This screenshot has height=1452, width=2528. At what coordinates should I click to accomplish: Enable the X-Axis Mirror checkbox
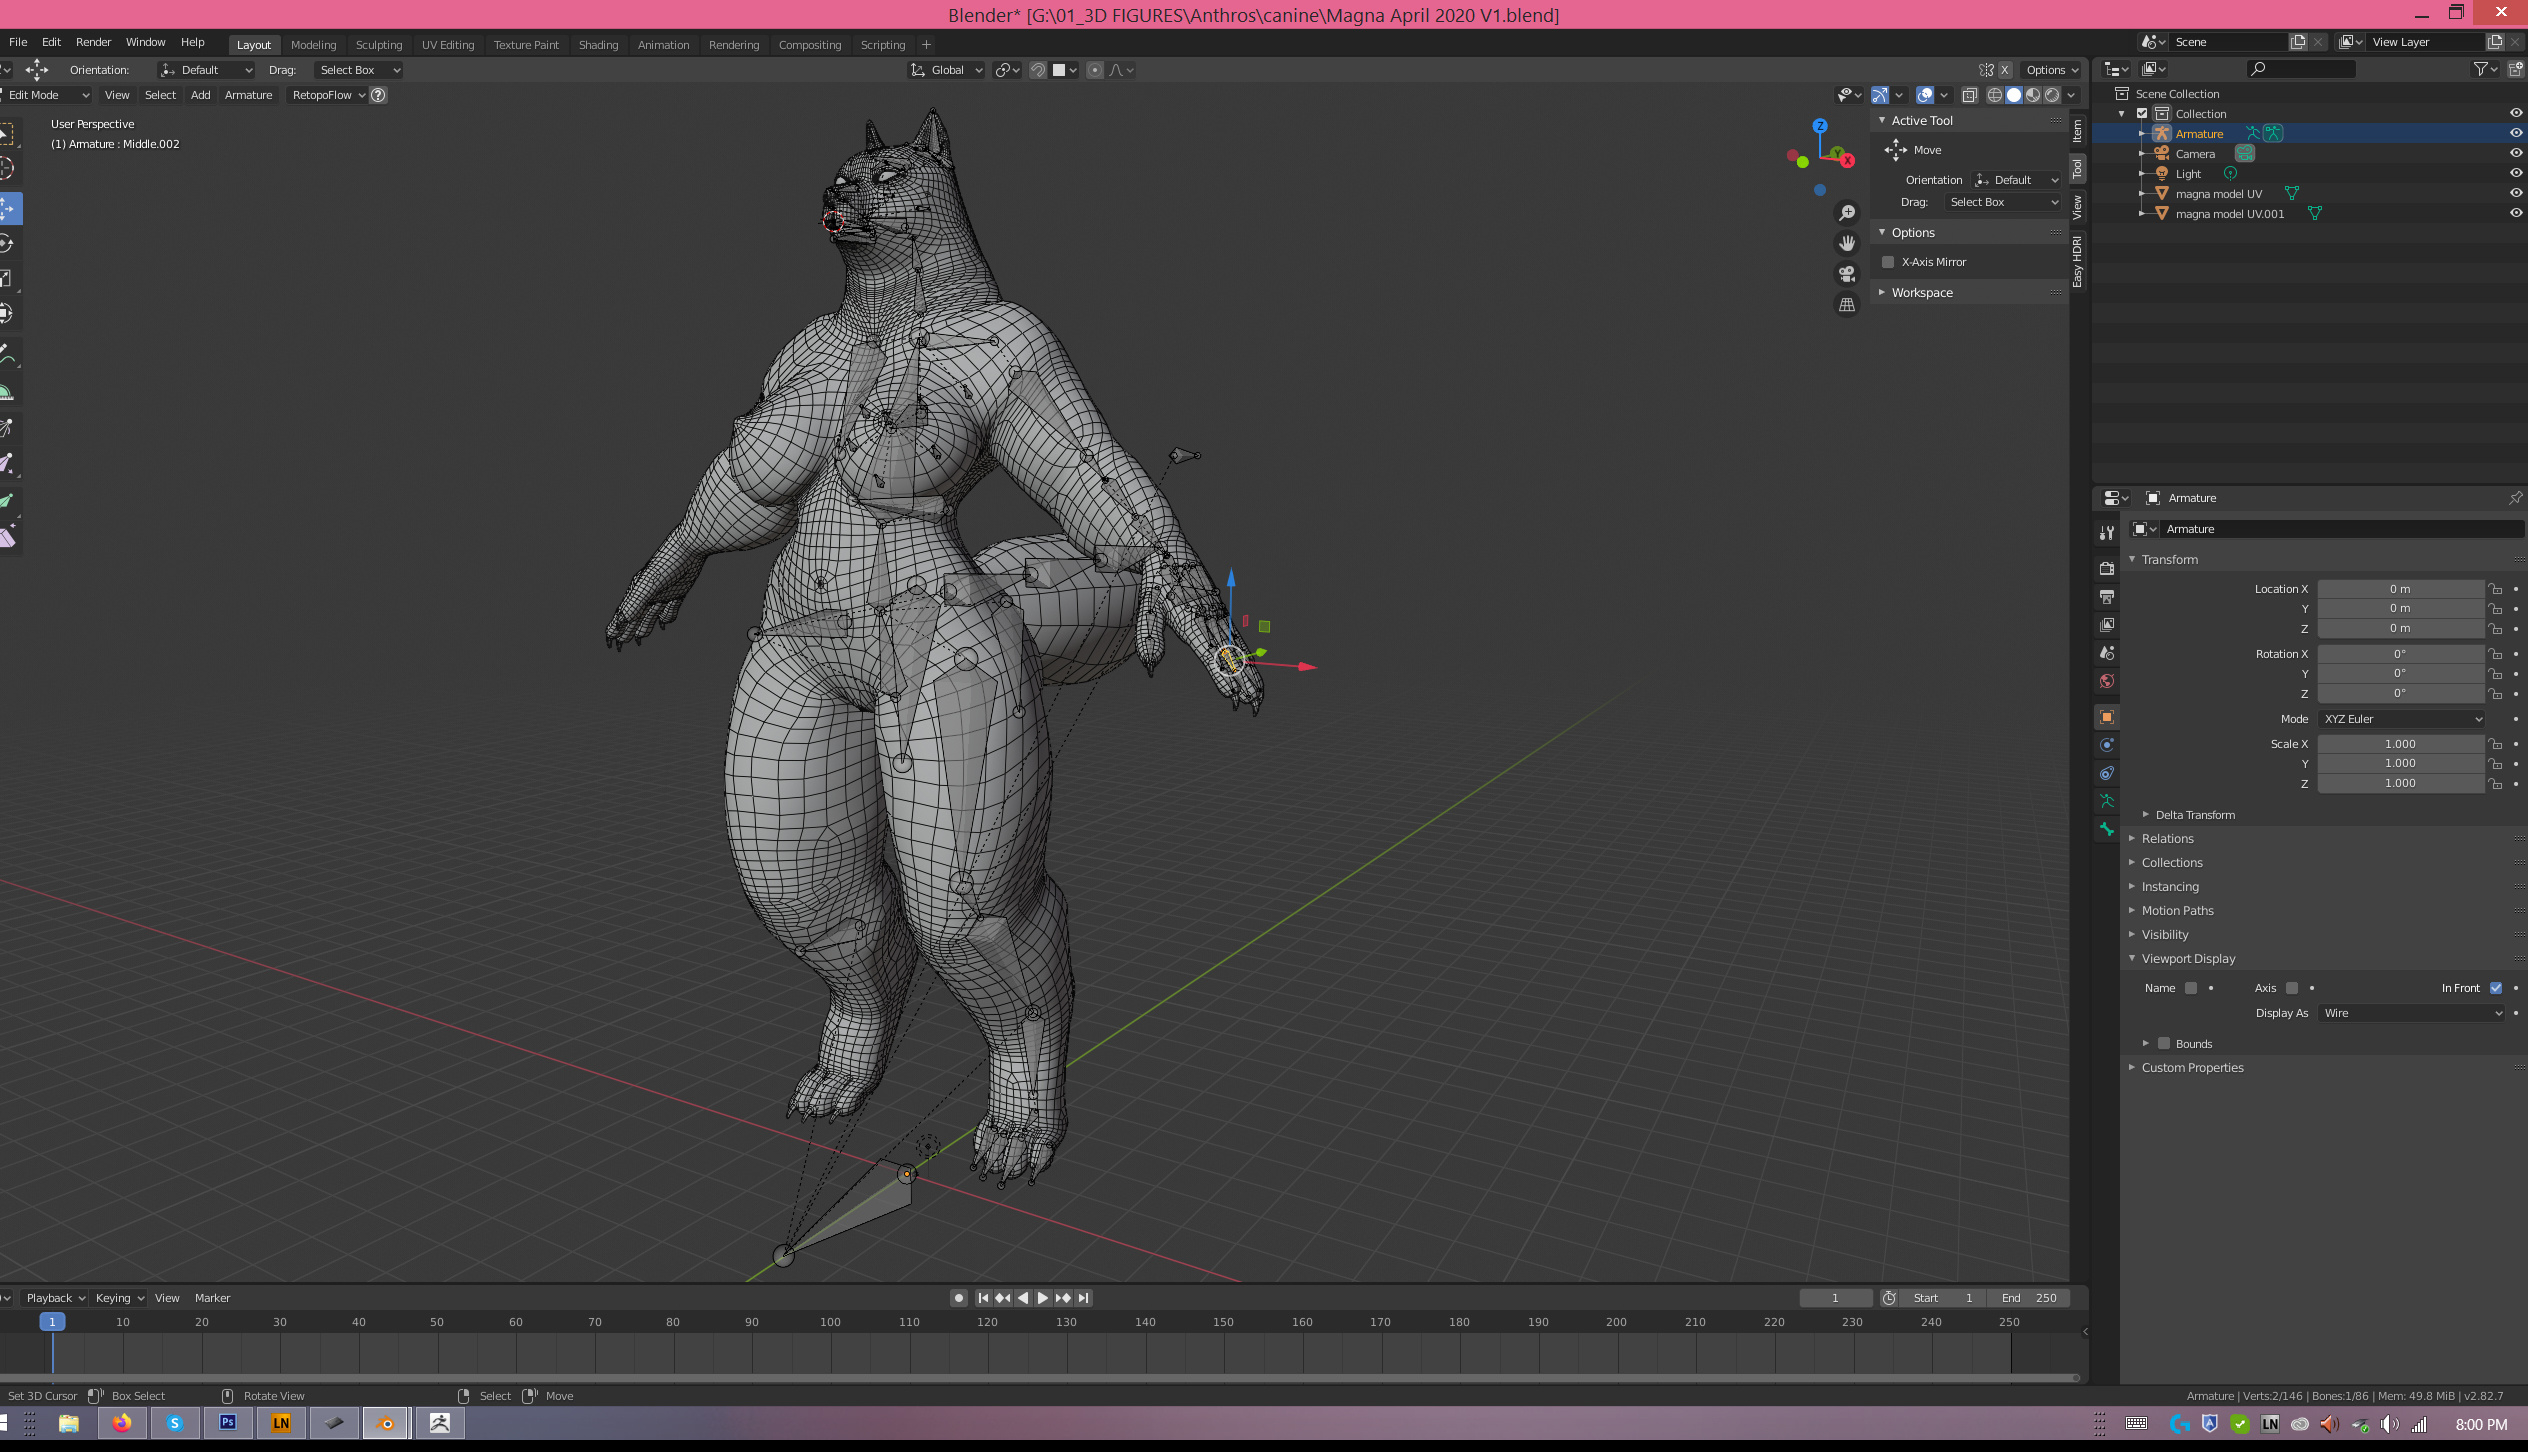tap(1888, 262)
